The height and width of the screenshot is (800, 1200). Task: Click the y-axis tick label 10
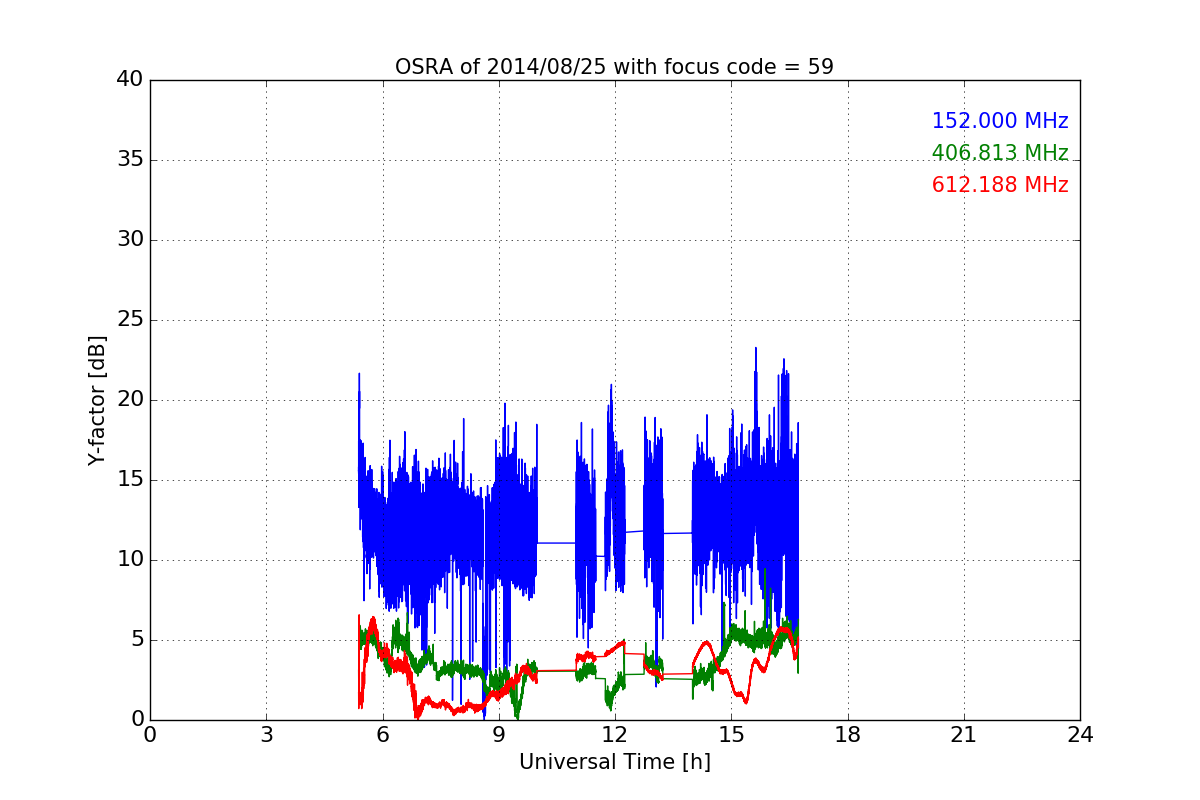[x=130, y=560]
